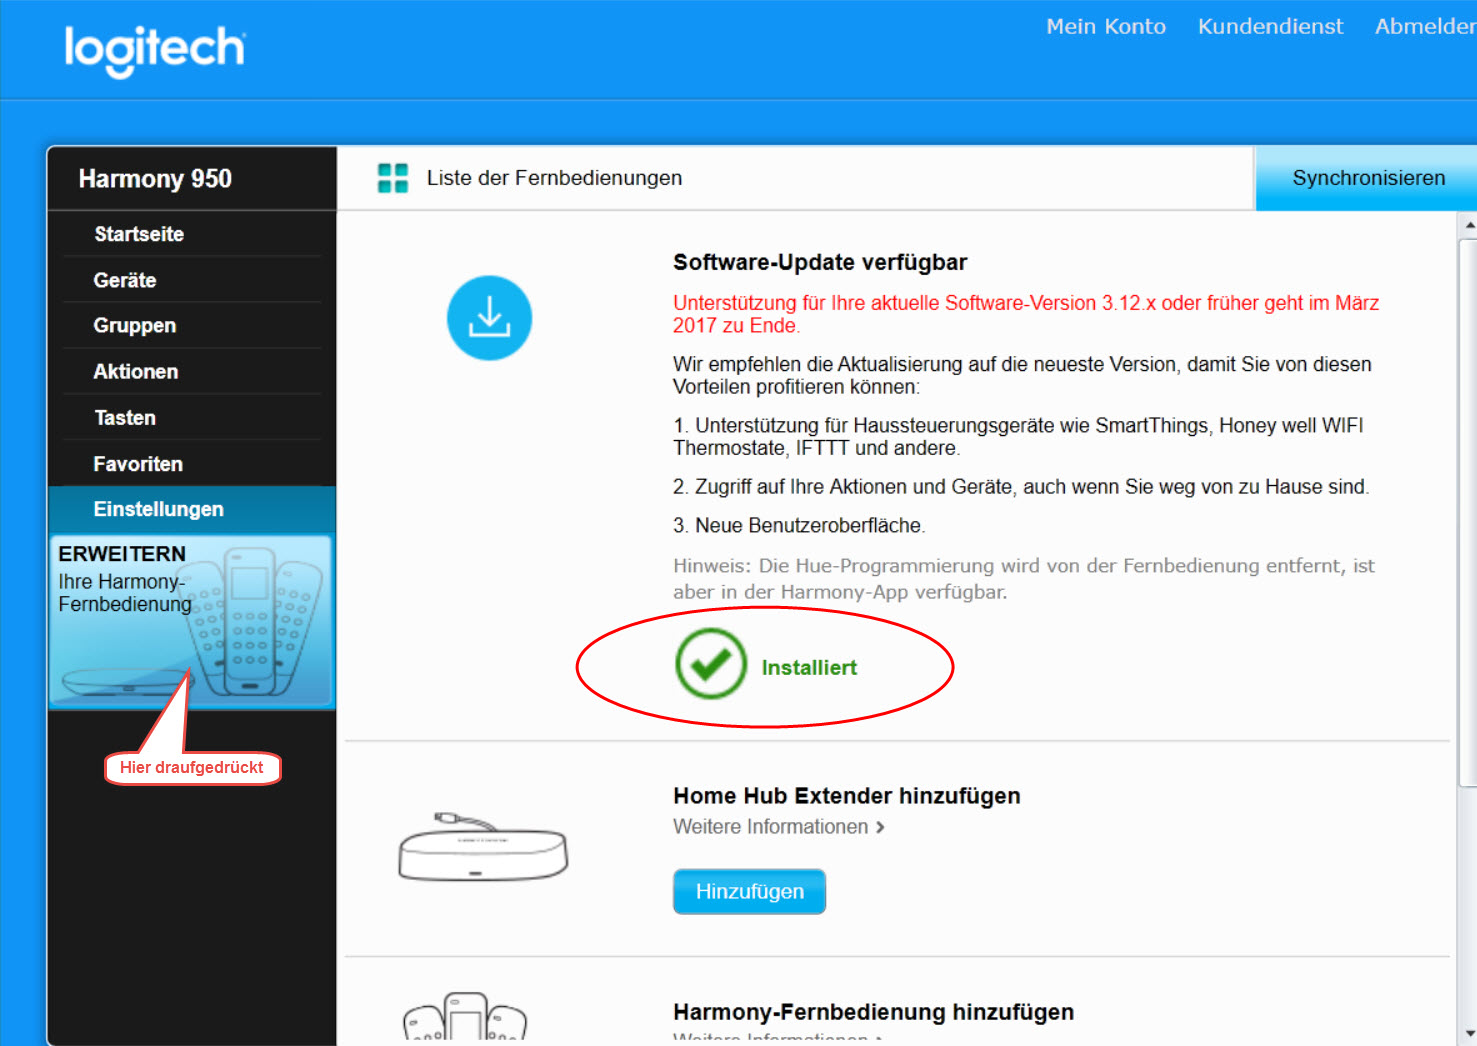The height and width of the screenshot is (1046, 1477).
Task: Click the remote list grid icon
Action: point(392,178)
